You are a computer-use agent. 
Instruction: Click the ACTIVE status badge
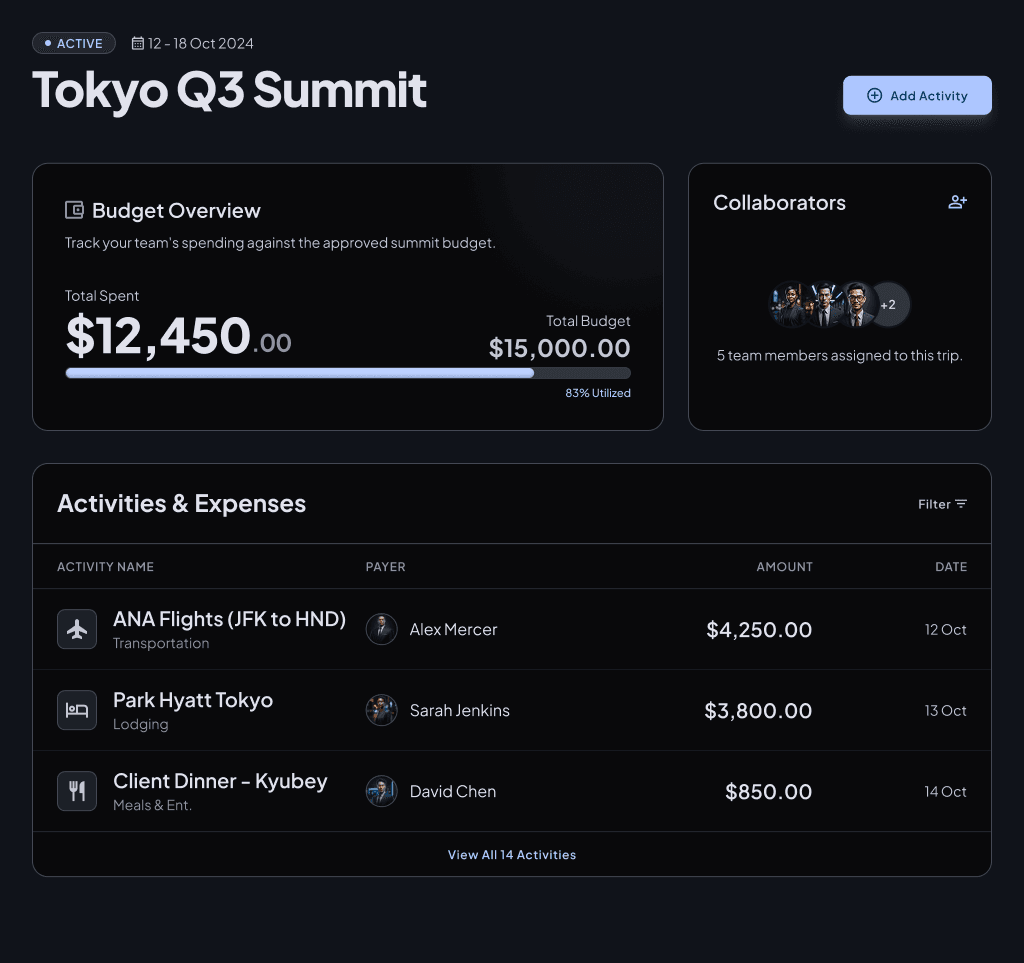pos(74,43)
